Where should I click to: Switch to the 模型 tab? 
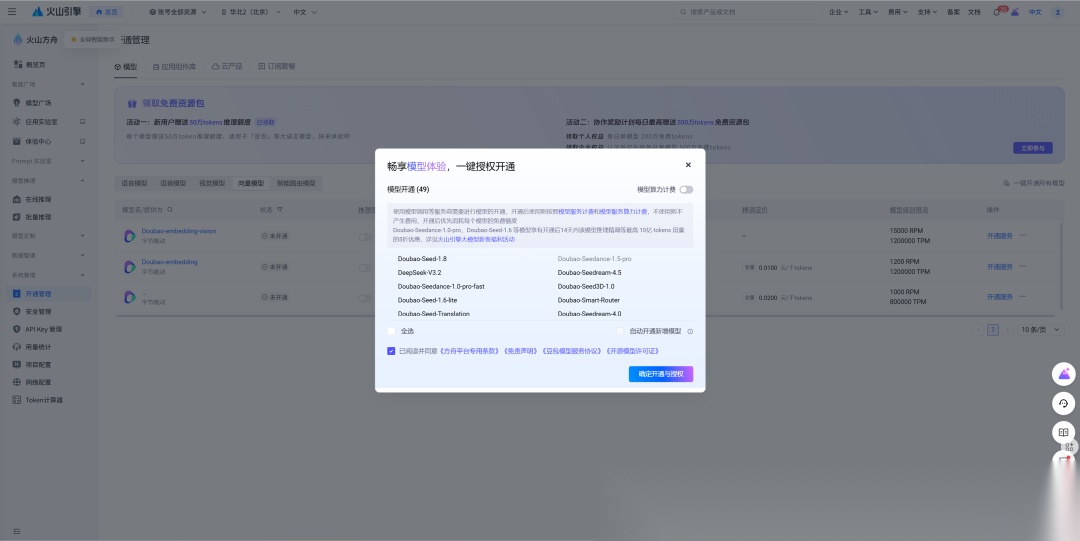(126, 67)
